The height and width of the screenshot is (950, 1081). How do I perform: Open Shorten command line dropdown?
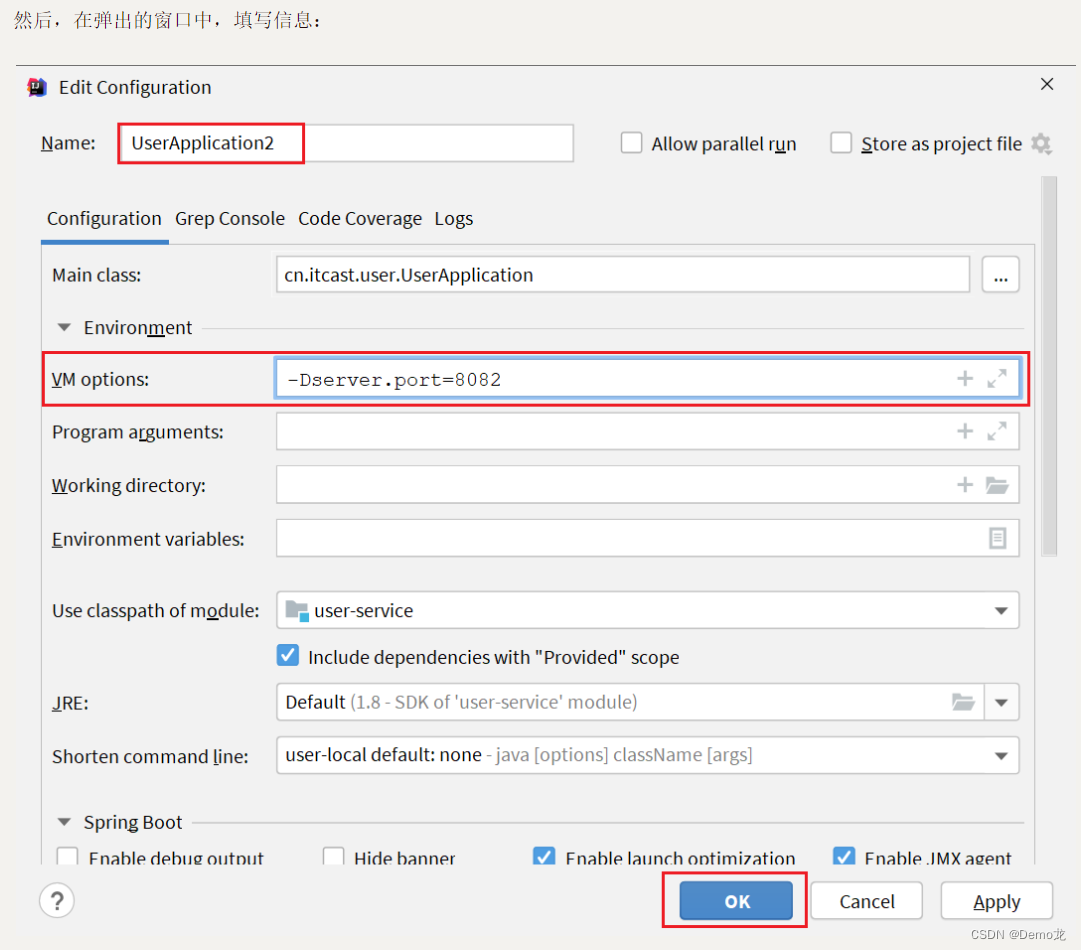[1001, 756]
